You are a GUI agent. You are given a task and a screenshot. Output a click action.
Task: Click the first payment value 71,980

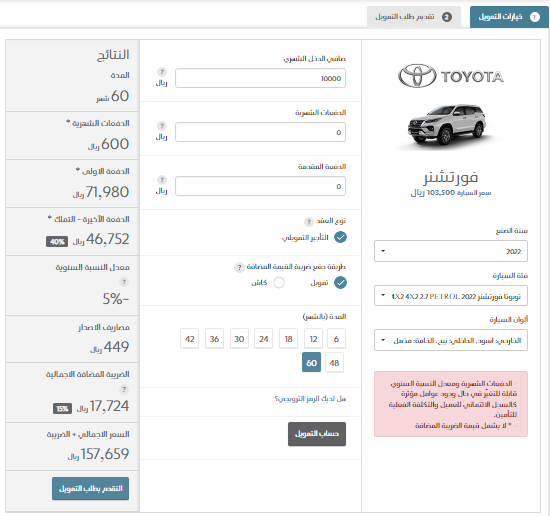[101, 192]
